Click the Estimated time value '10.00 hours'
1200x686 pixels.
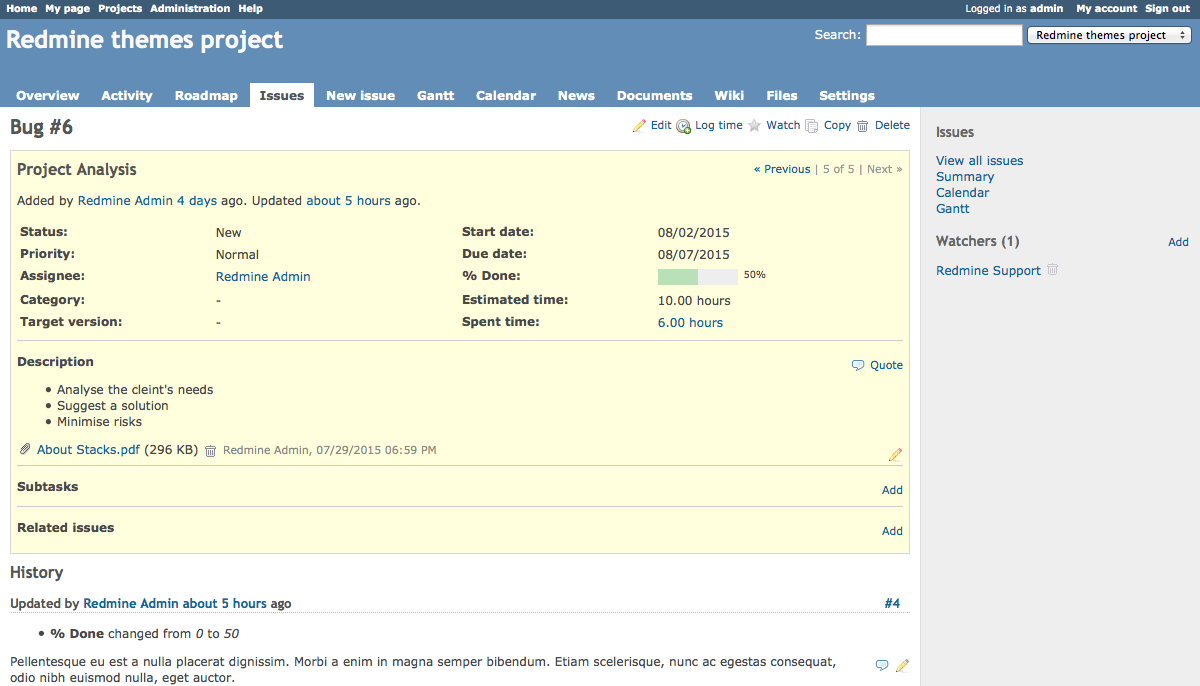click(694, 301)
